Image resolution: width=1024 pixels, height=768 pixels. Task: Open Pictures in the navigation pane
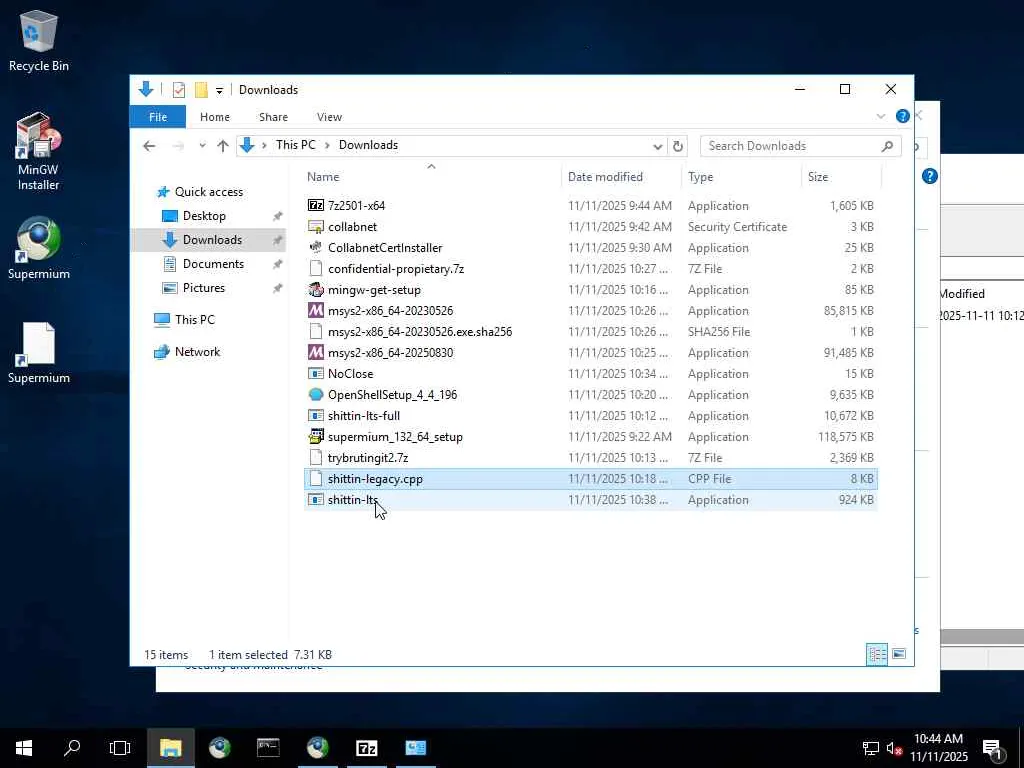[x=203, y=288]
